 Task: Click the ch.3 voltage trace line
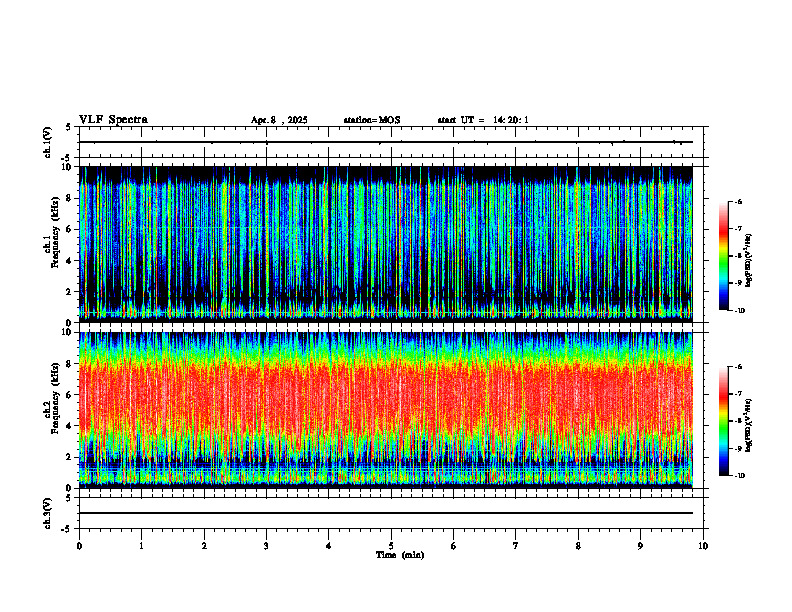(386, 513)
